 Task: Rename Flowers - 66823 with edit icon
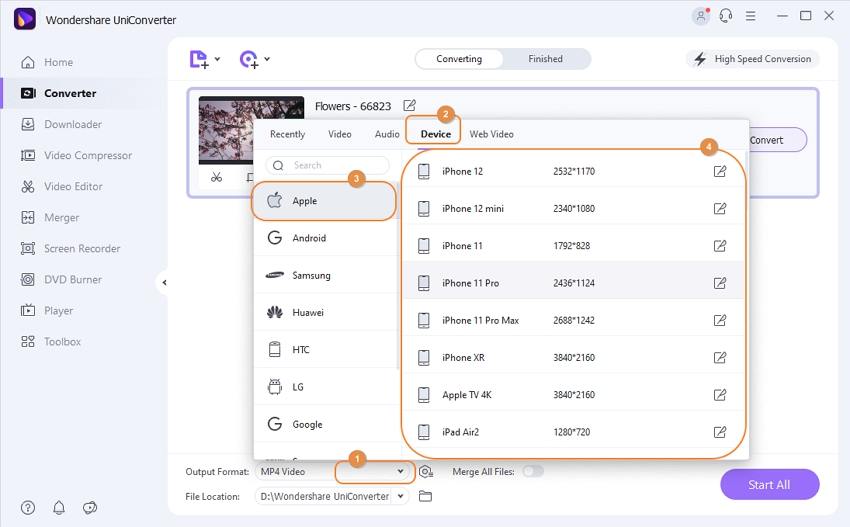409,105
